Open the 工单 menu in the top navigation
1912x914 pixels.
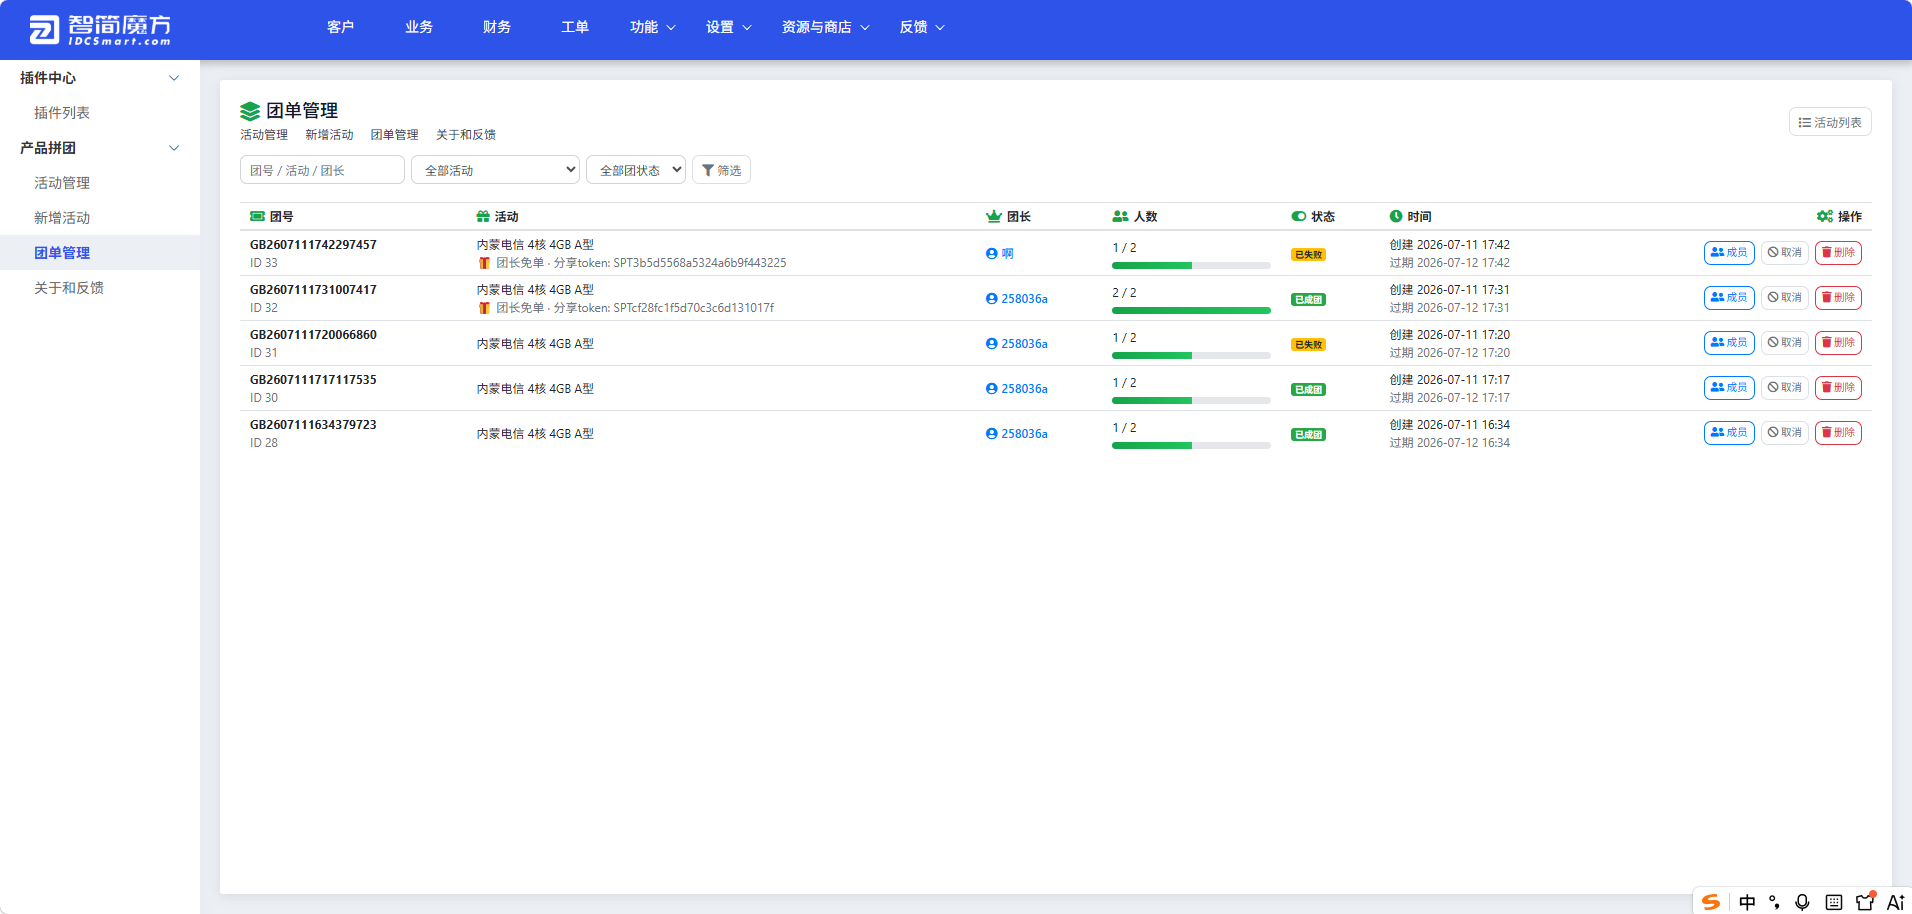pyautogui.click(x=575, y=27)
